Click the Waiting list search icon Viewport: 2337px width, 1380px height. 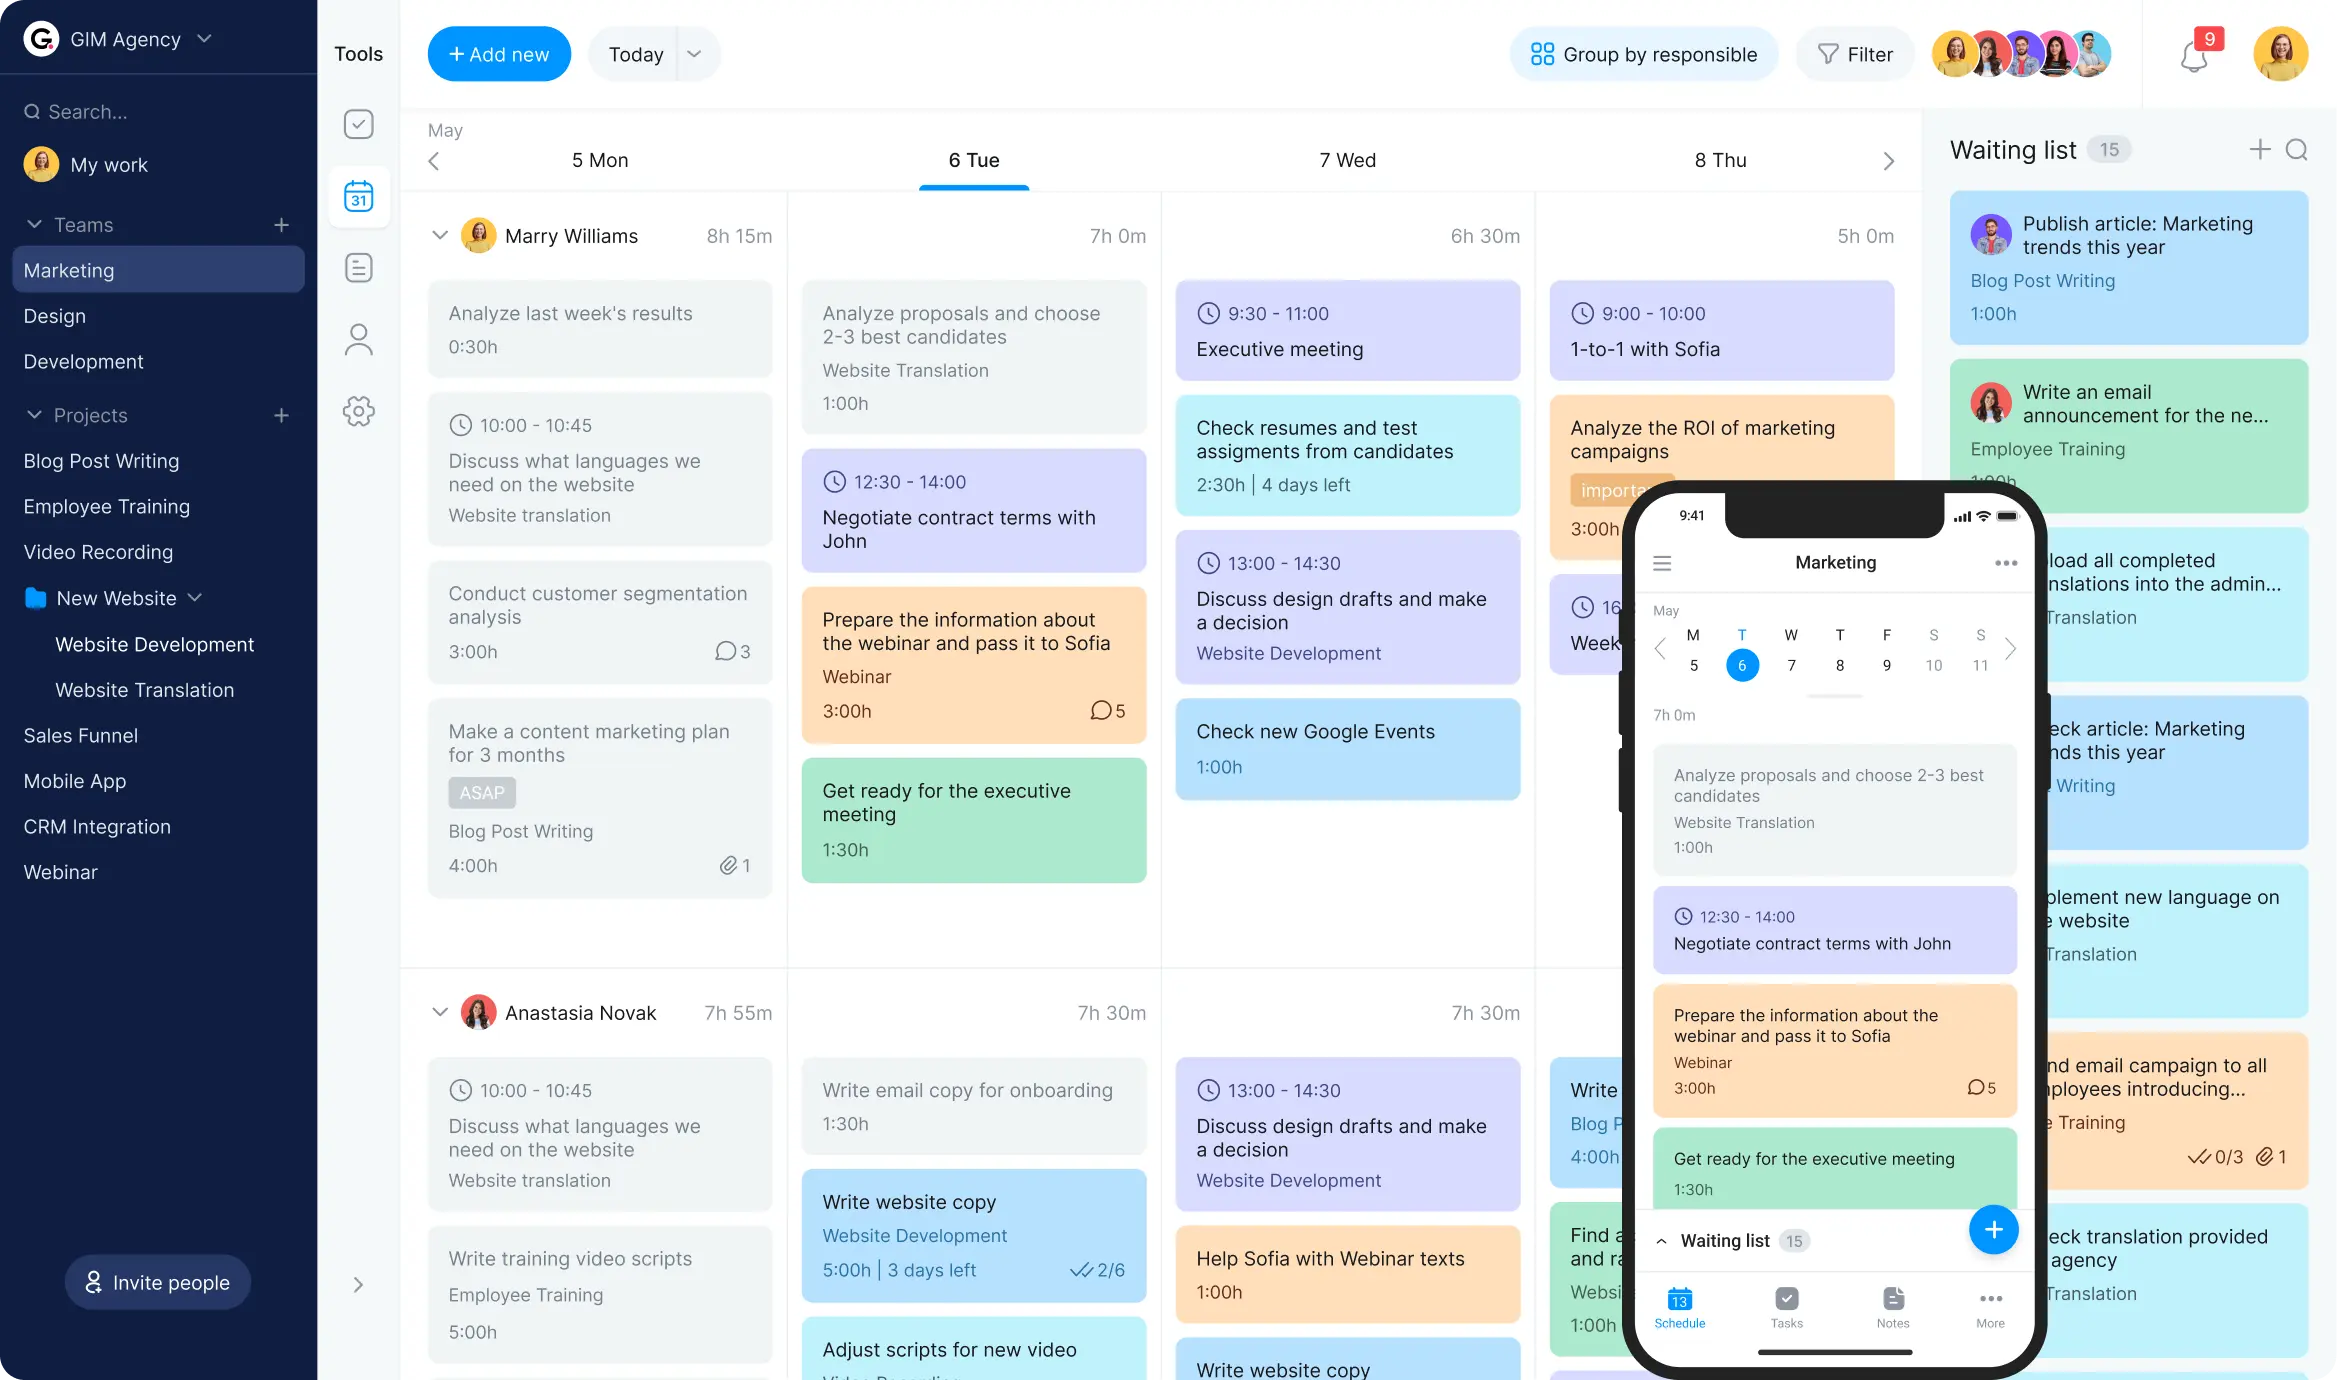(x=2296, y=150)
